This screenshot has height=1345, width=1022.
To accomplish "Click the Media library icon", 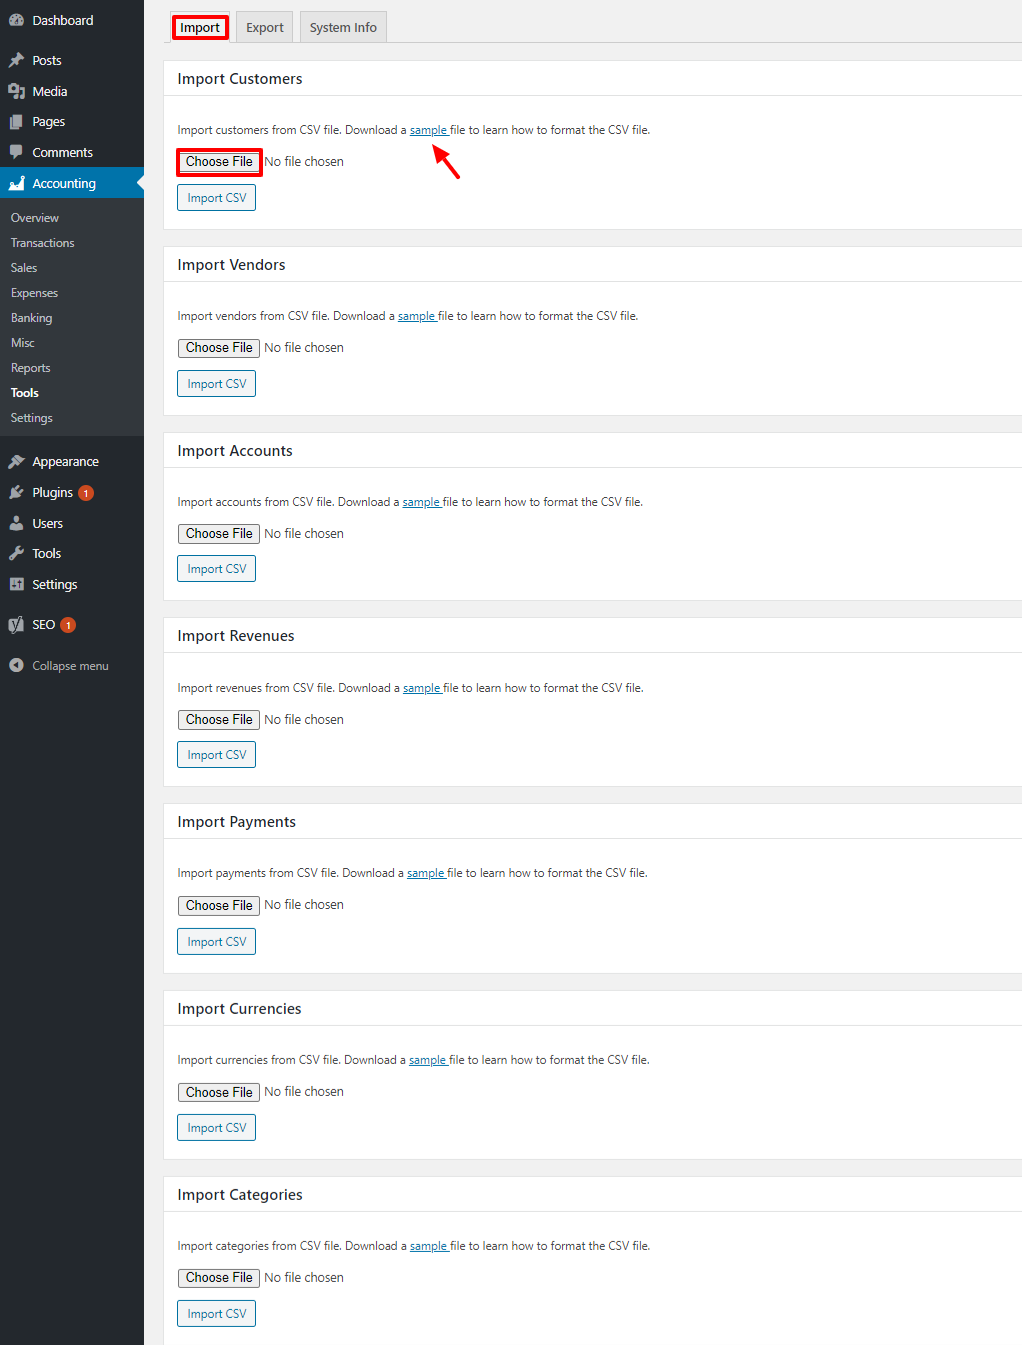I will [16, 91].
